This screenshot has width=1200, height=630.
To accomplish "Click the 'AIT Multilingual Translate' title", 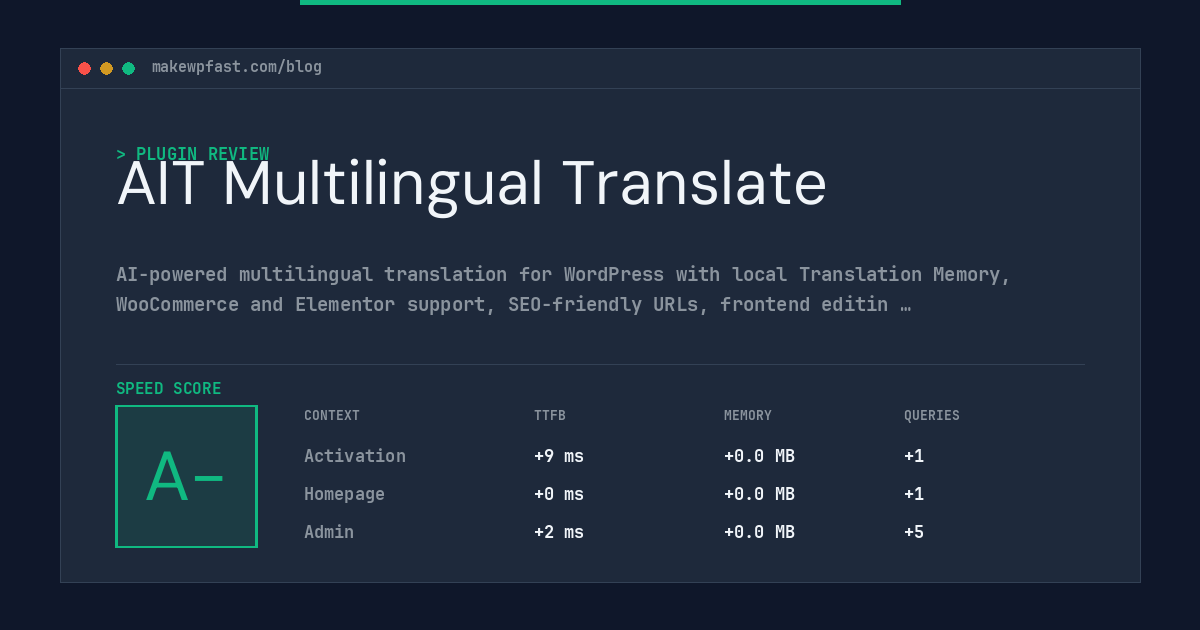I will [x=472, y=184].
